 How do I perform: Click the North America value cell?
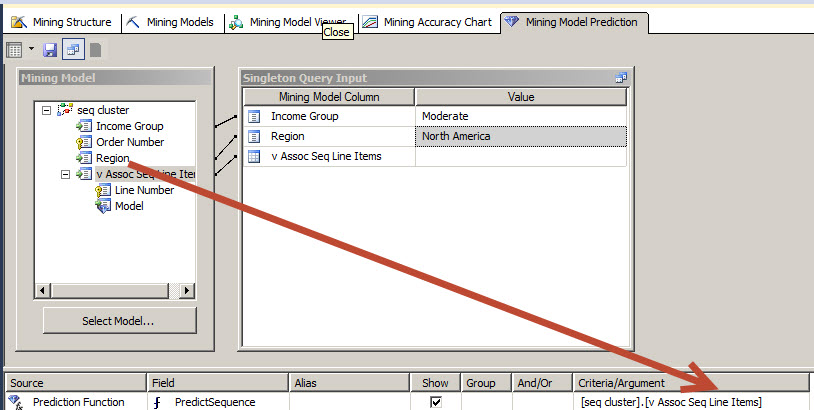tap(521, 136)
